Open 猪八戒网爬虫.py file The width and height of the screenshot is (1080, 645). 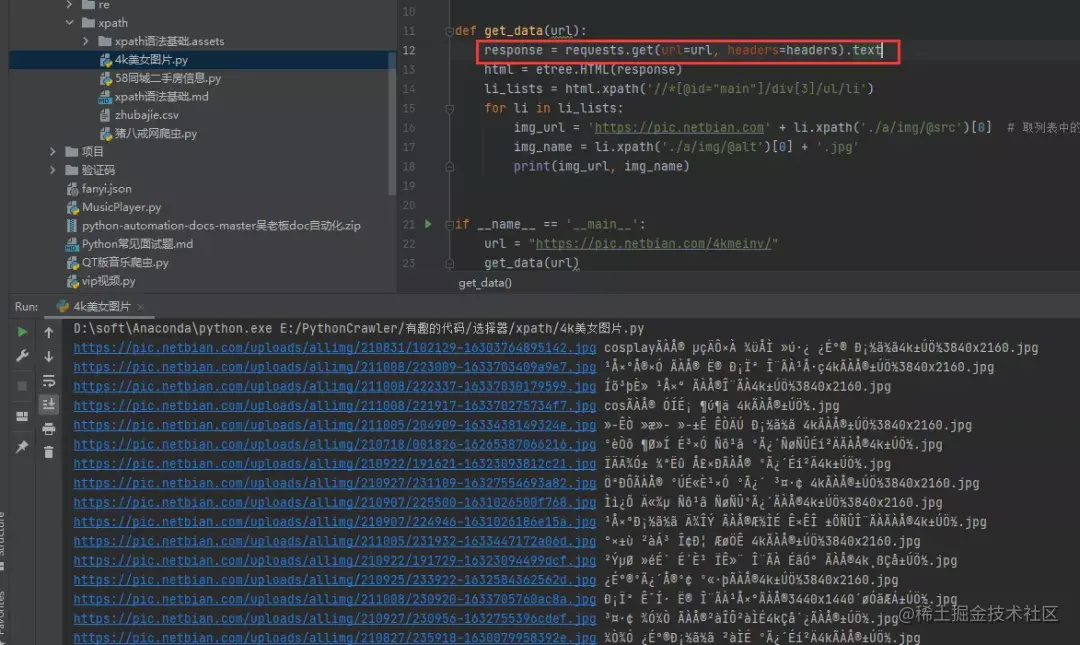[x=156, y=134]
